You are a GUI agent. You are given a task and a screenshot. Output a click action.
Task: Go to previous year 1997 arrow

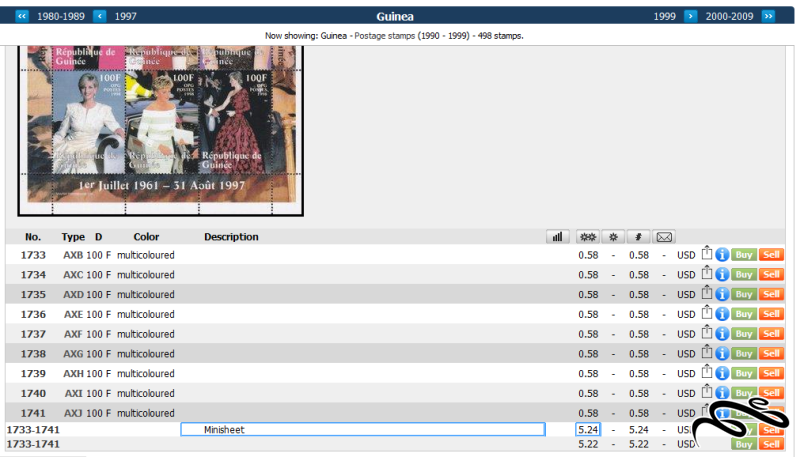[x=99, y=16]
